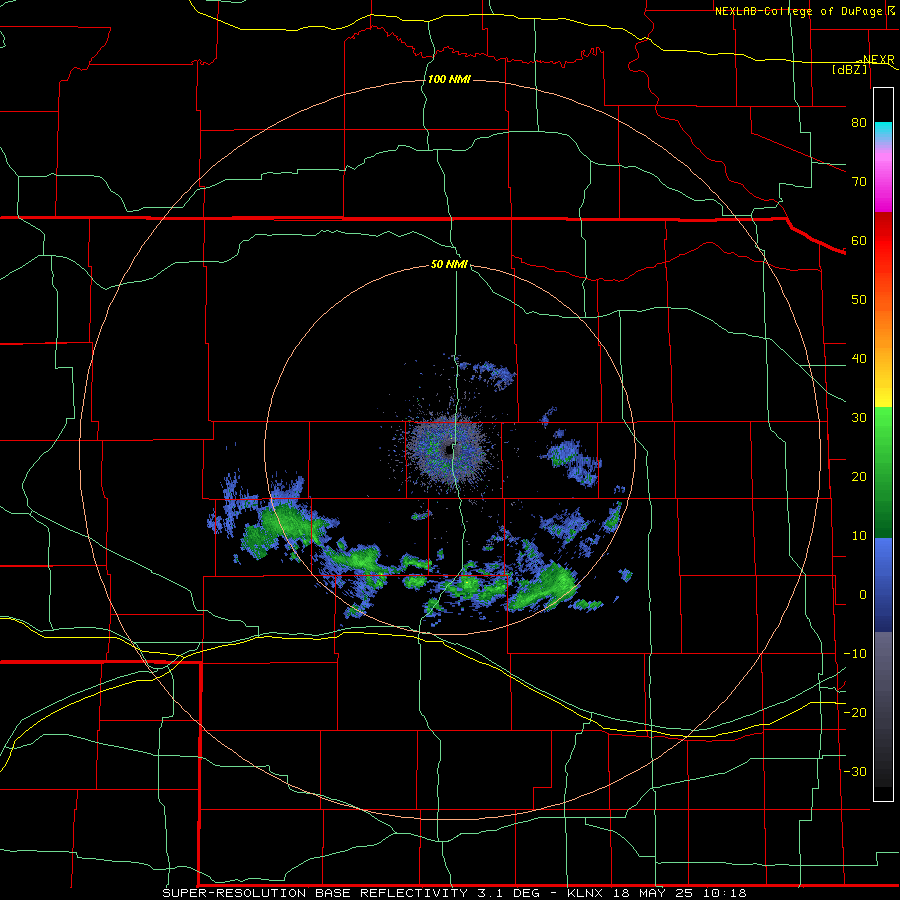Click the 70 value on the dBZ scale

coord(859,181)
